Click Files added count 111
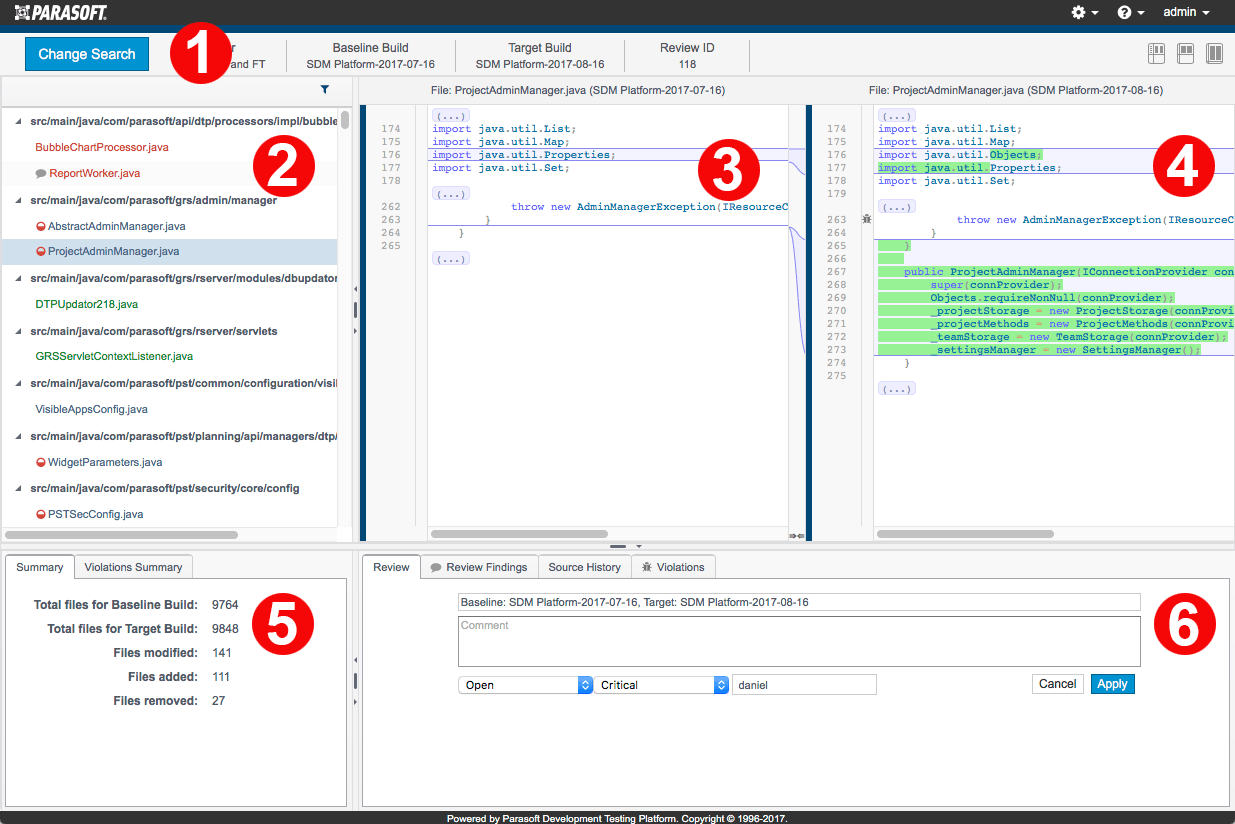This screenshot has width=1235, height=824. [221, 677]
